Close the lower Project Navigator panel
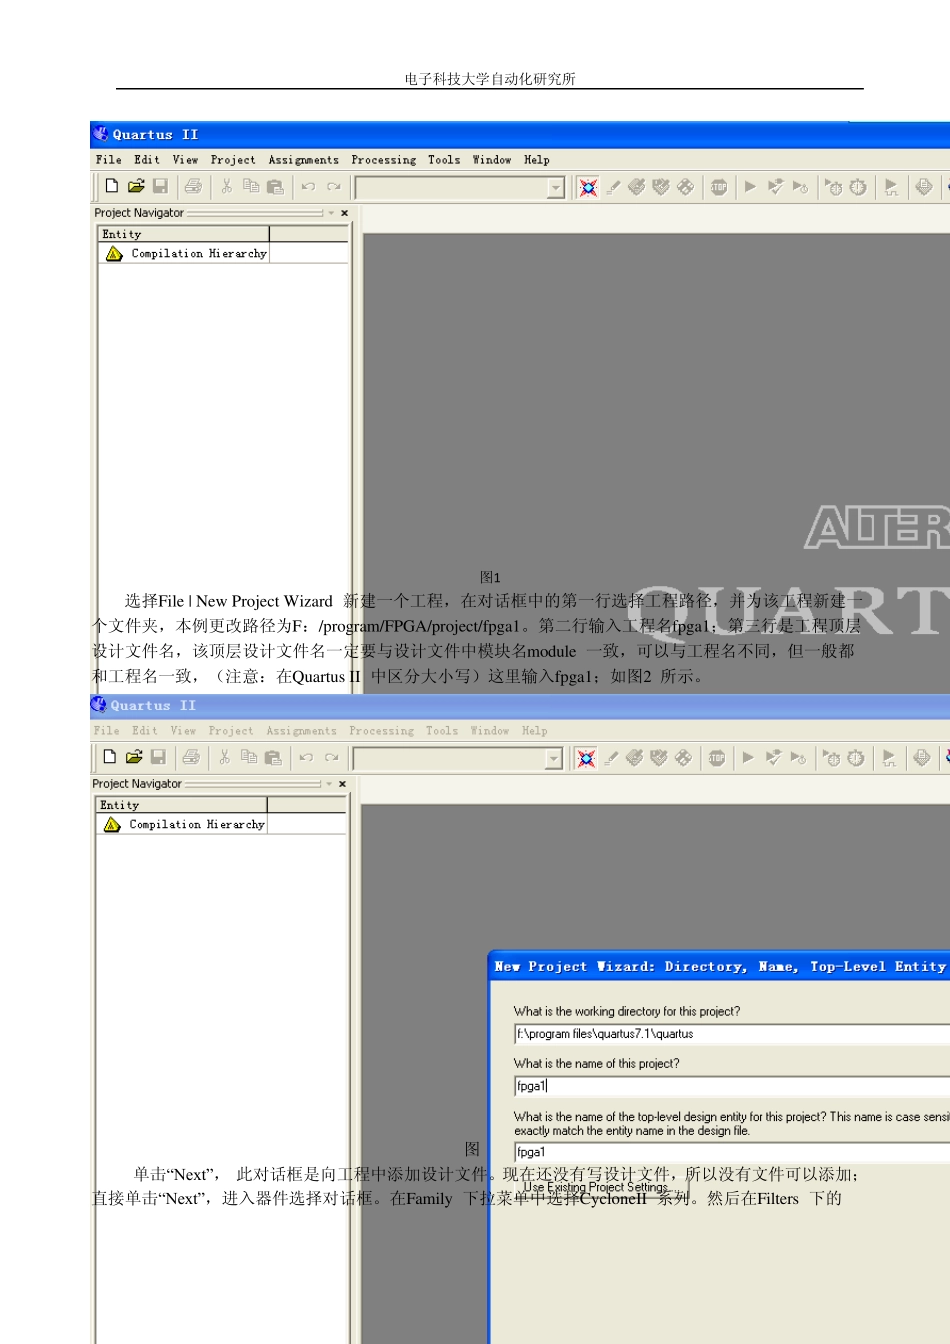950x1344 pixels. (343, 784)
